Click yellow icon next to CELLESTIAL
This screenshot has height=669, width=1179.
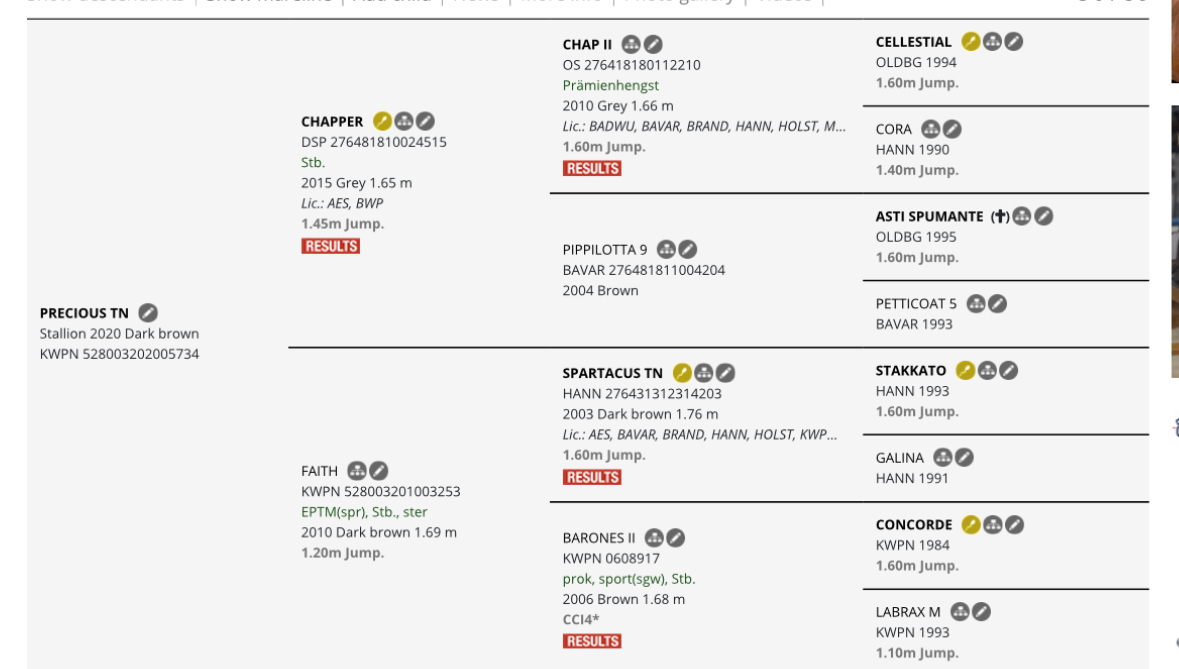(970, 42)
